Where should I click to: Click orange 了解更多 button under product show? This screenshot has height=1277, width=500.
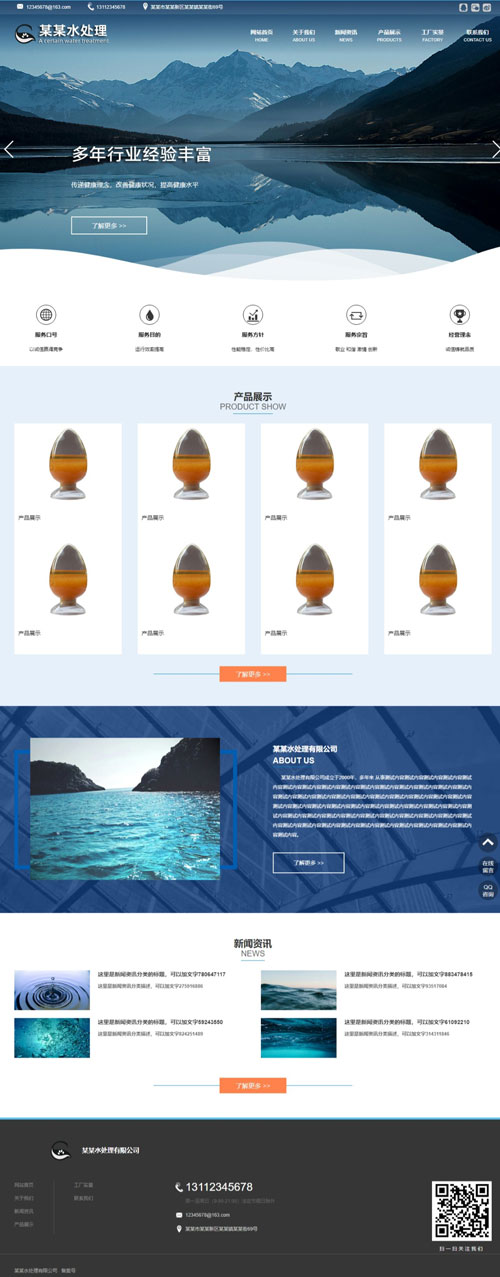click(x=253, y=674)
